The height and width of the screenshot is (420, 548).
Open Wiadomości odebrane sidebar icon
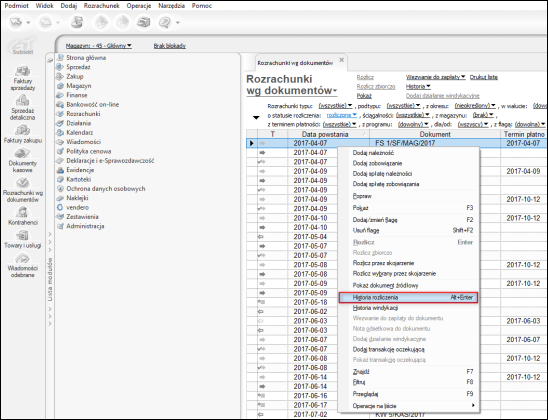pos(23,266)
